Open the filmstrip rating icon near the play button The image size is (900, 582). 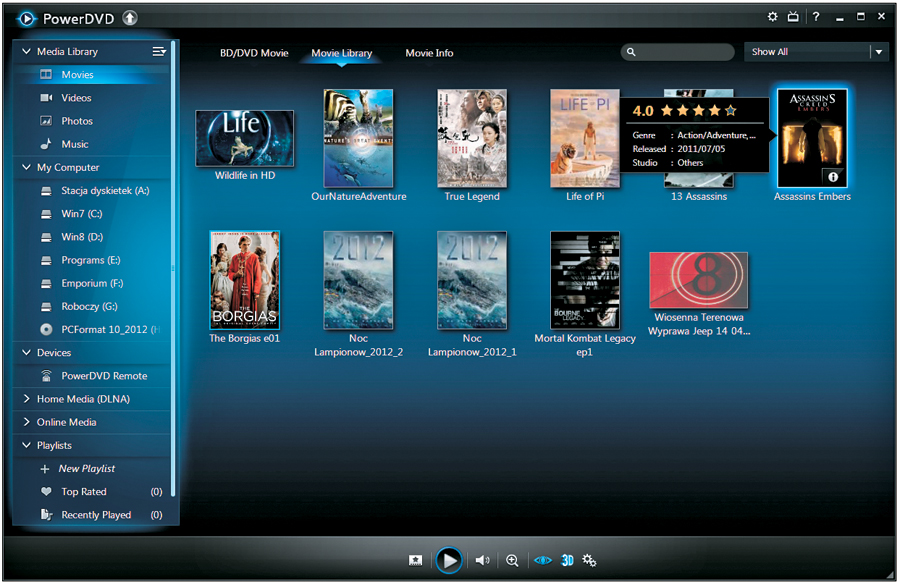click(415, 560)
